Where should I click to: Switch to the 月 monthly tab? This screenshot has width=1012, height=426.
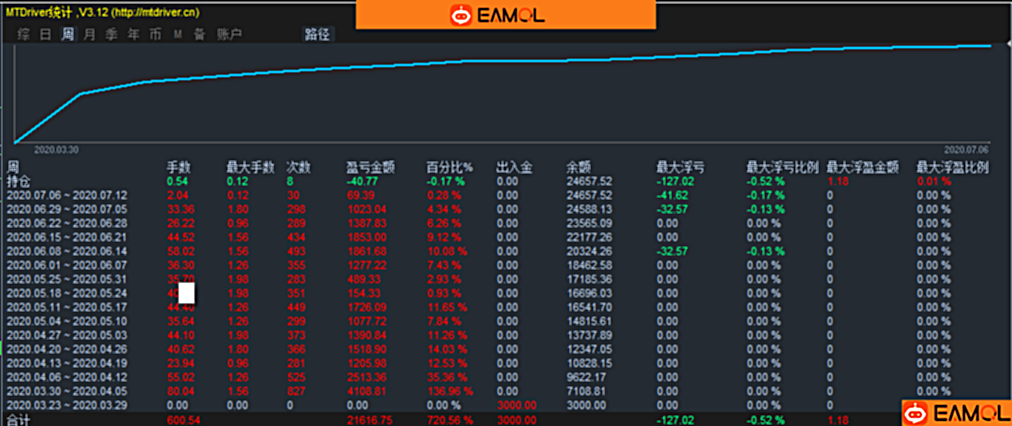click(89, 34)
